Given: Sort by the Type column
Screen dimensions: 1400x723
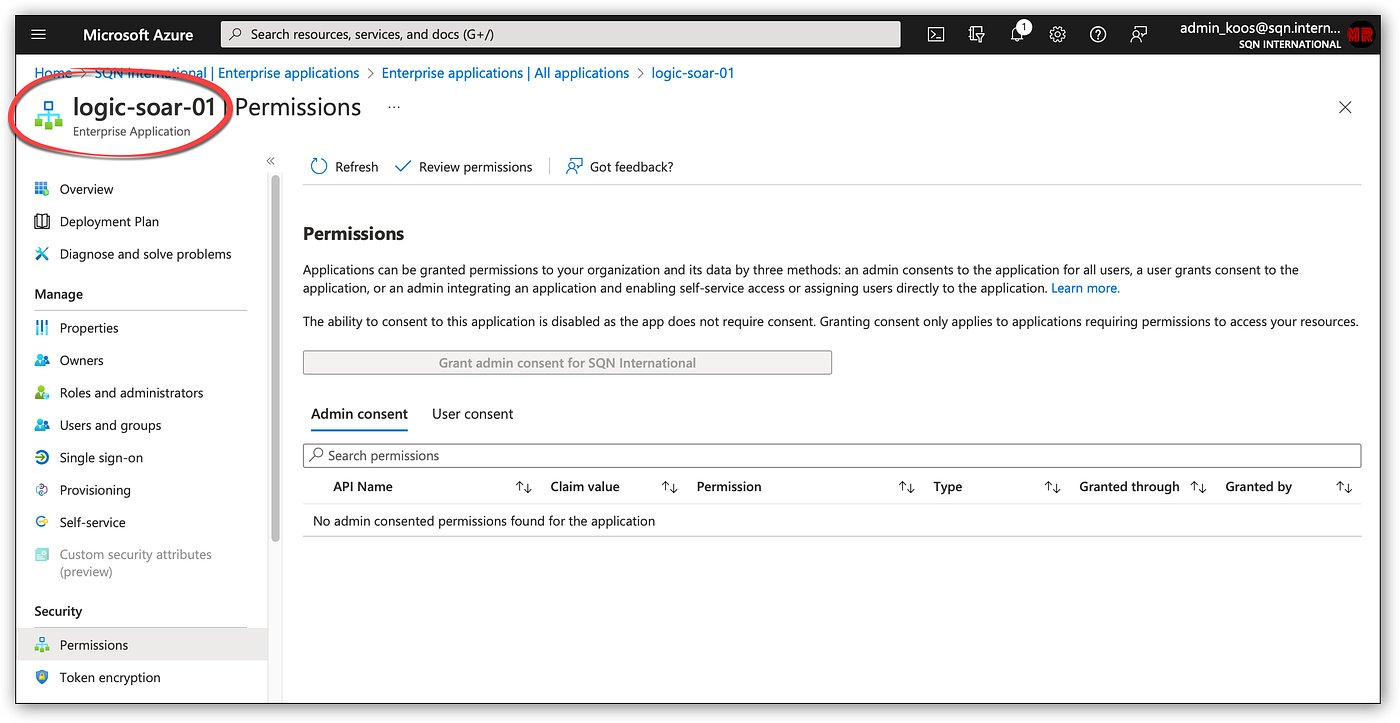Looking at the screenshot, I should (x=1052, y=487).
